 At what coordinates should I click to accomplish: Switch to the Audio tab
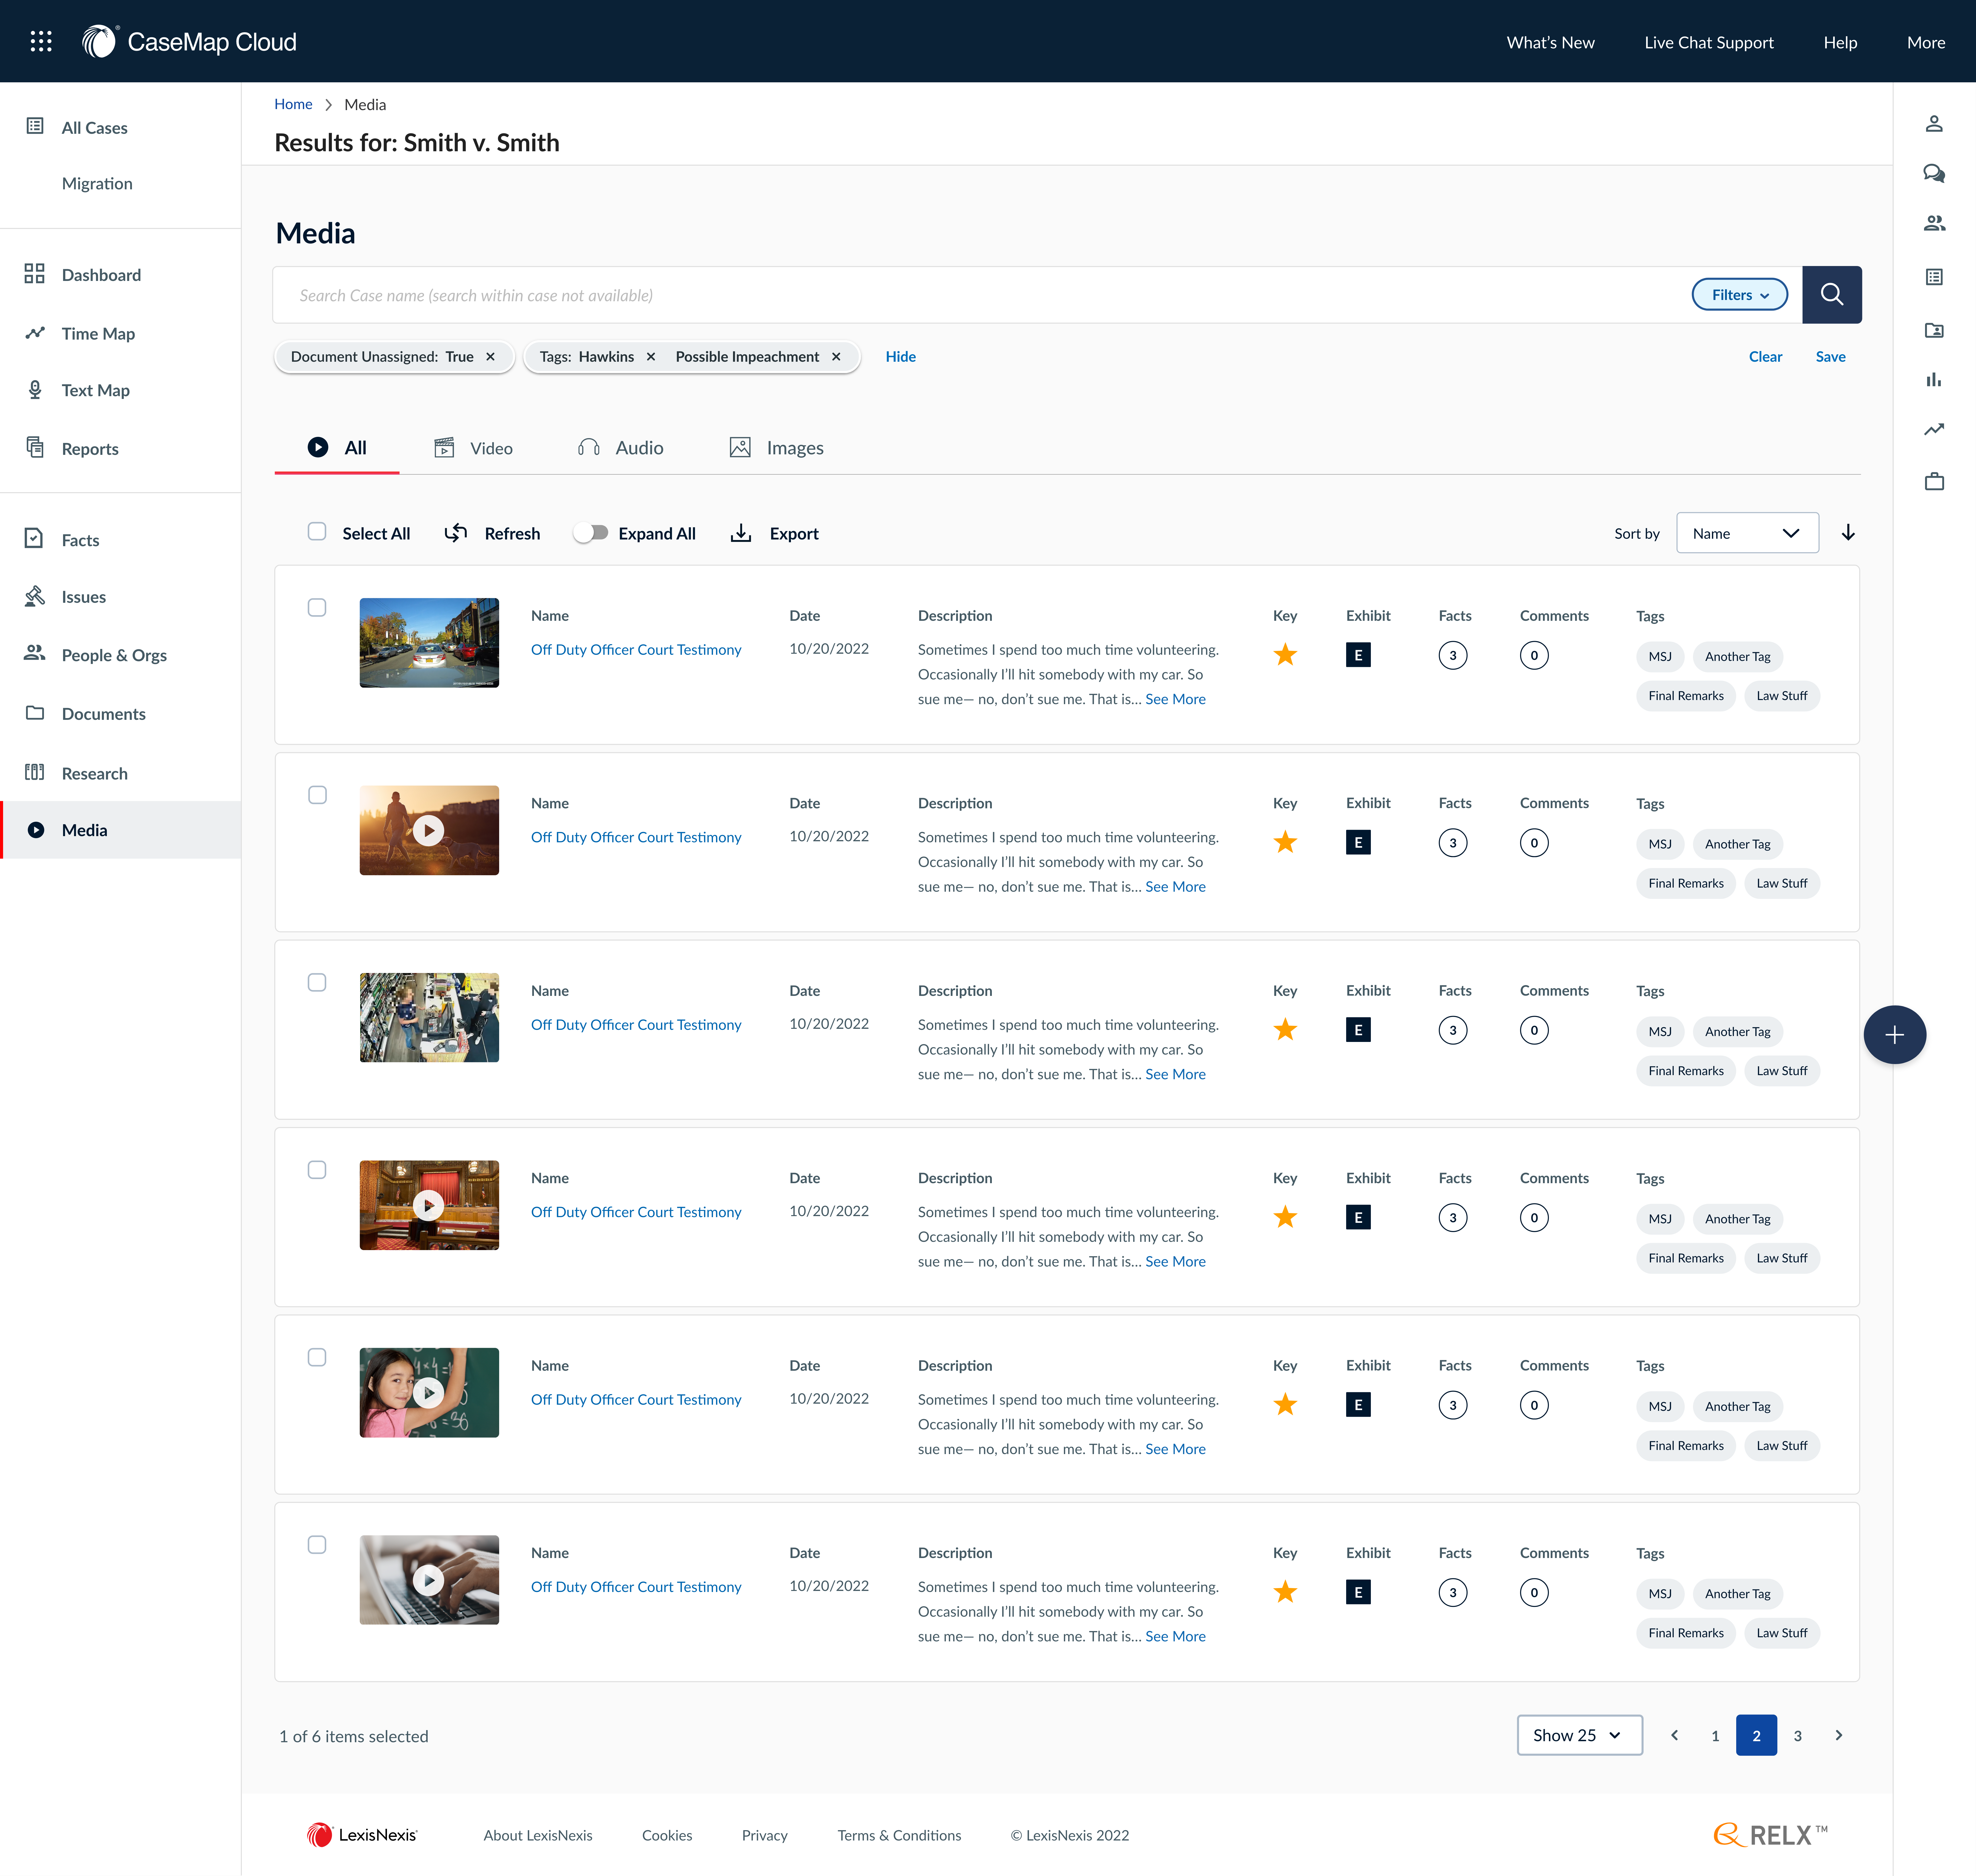621,448
